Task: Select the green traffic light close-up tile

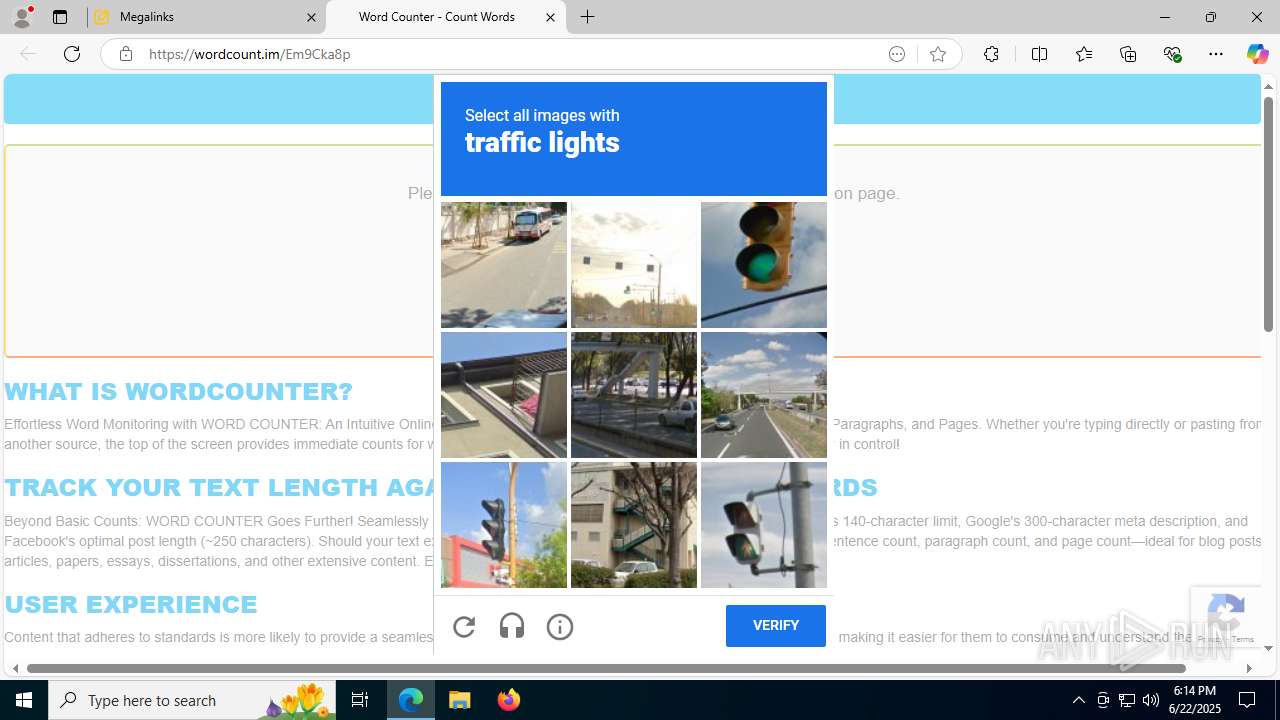Action: (x=764, y=265)
